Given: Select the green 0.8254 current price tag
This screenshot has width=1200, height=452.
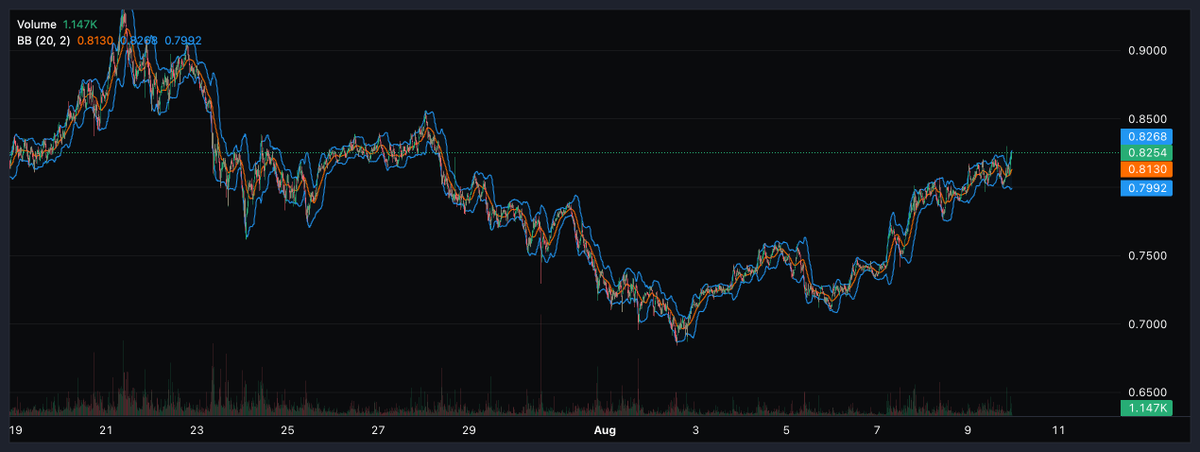Looking at the screenshot, I should pos(1144,153).
